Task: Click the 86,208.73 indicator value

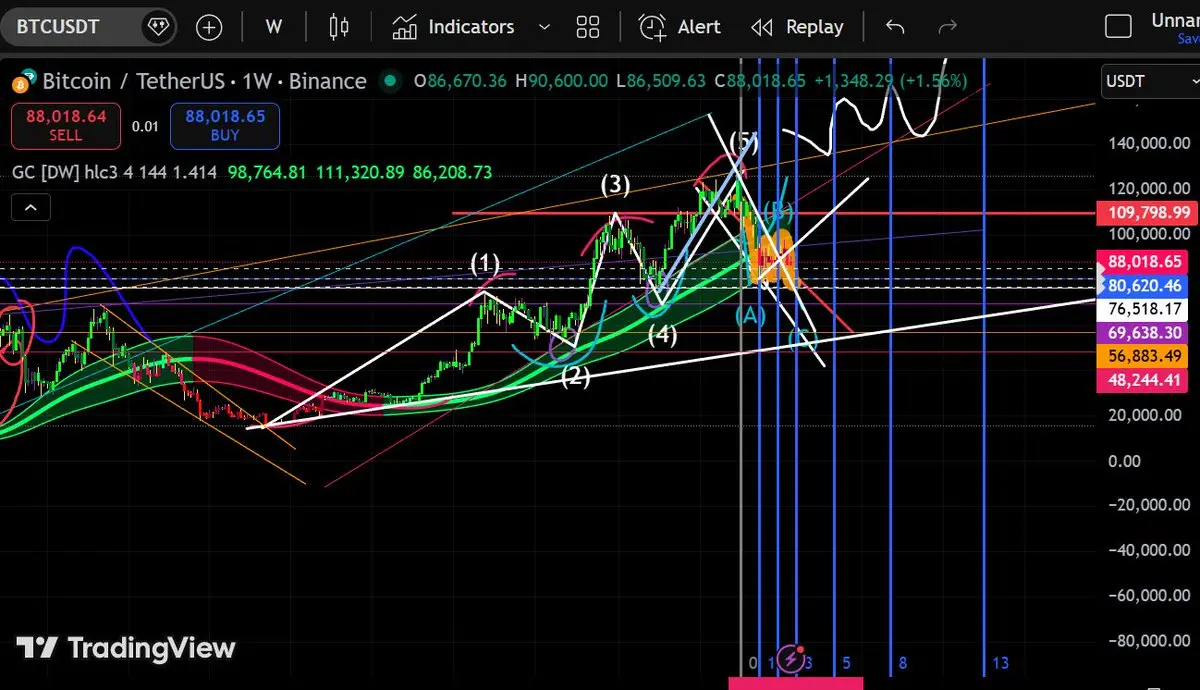Action: tap(452, 172)
